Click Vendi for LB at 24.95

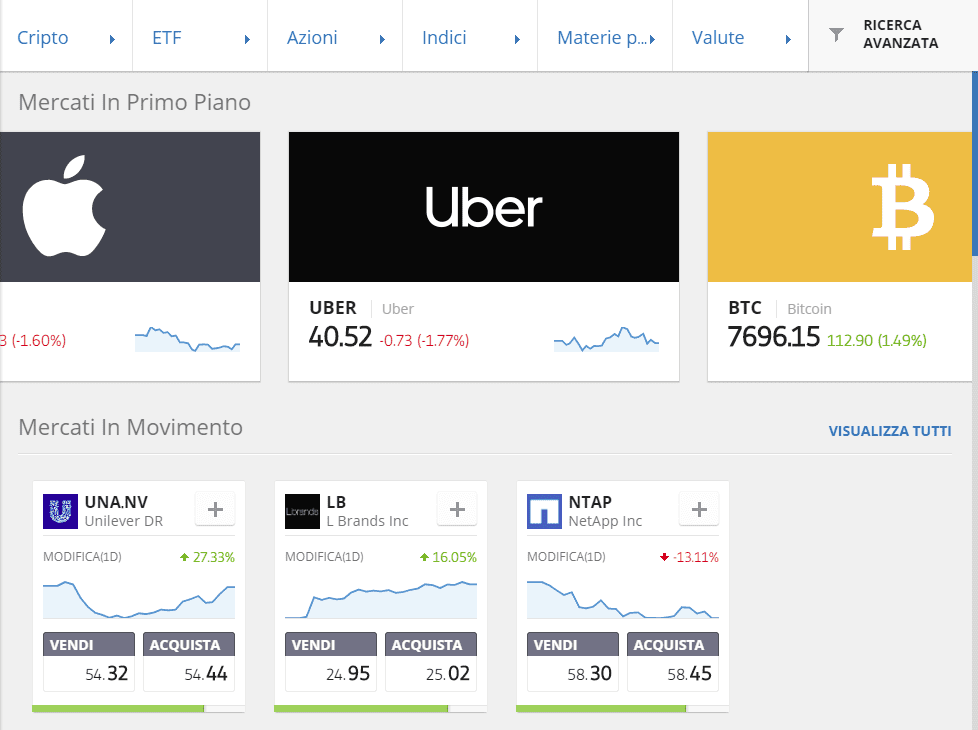pyautogui.click(x=331, y=662)
